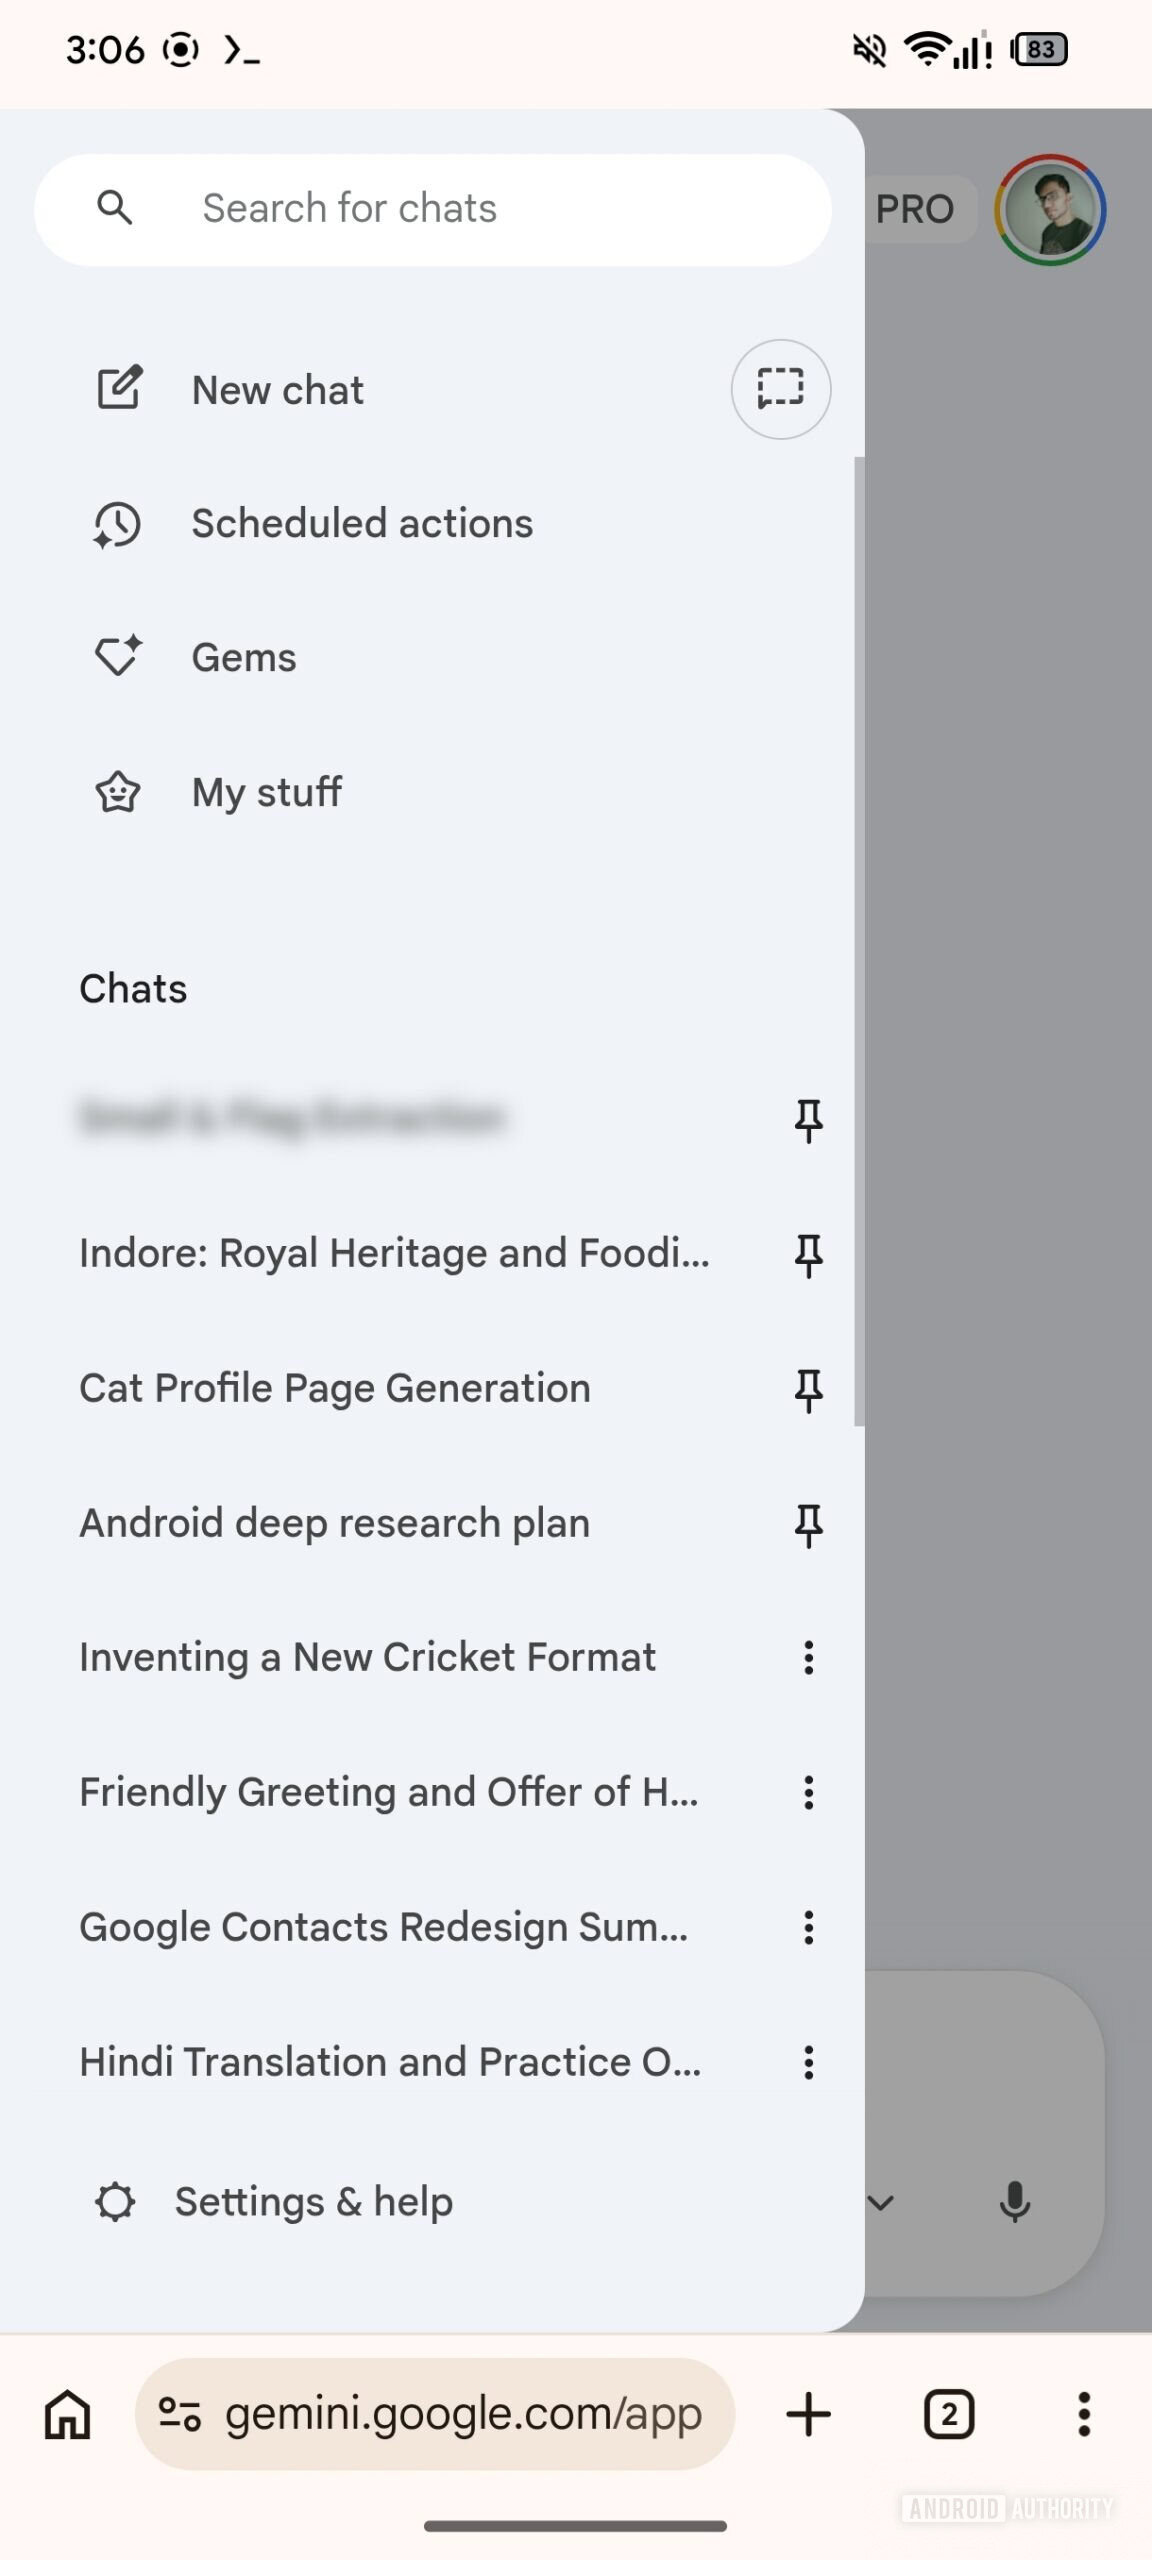
Task: Unpin the Cat Profile Page Generation chat
Action: pyautogui.click(x=810, y=1387)
